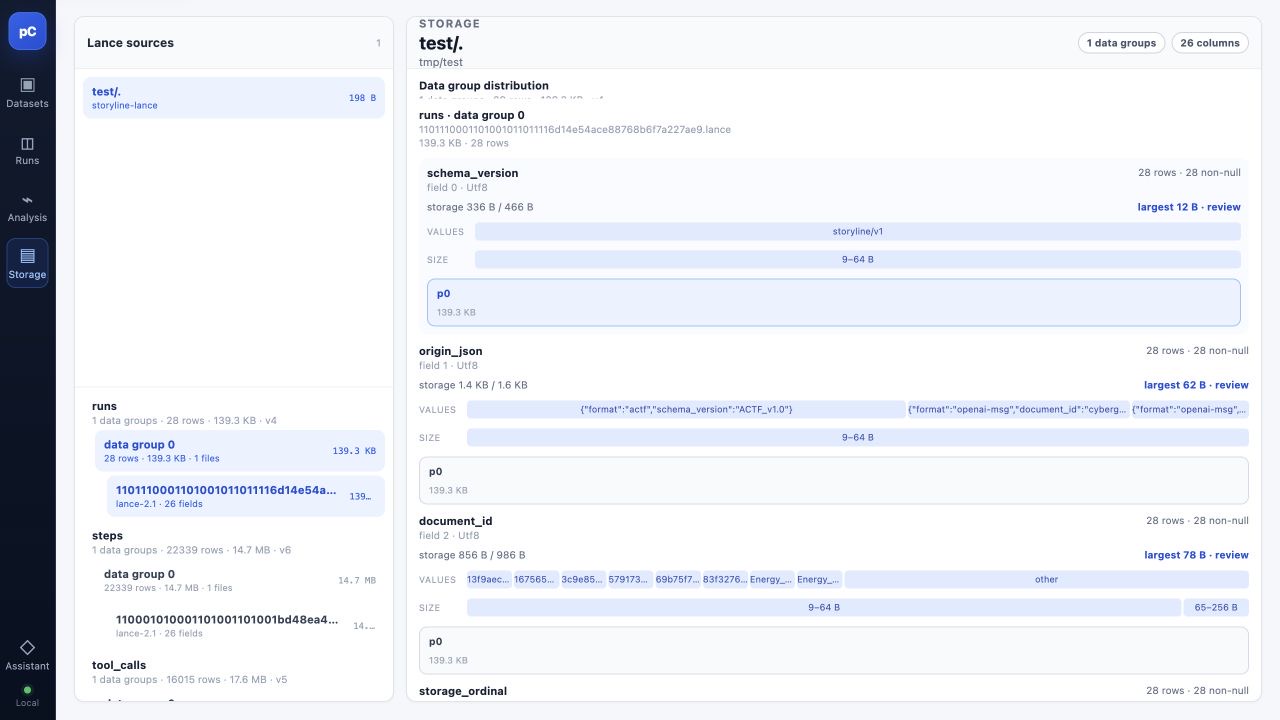1280x720 pixels.
Task: Click the document_id 9–64 B size bar
Action: click(824, 607)
